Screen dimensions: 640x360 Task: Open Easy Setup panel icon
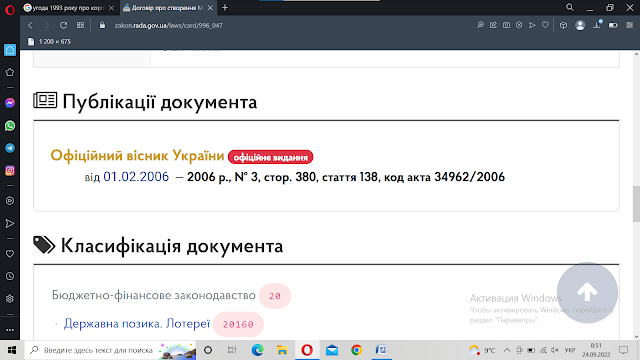629,25
